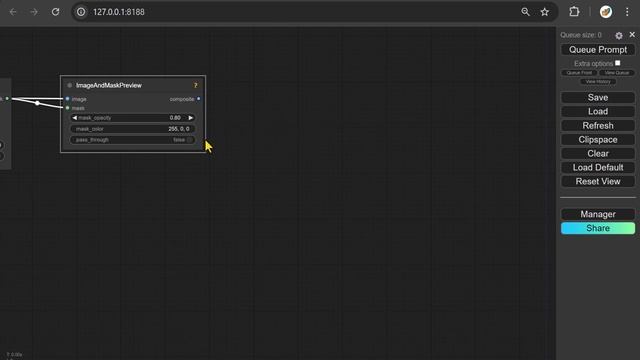
Task: Click the address bar URL 127.0.0.1:8188
Action: click(119, 12)
